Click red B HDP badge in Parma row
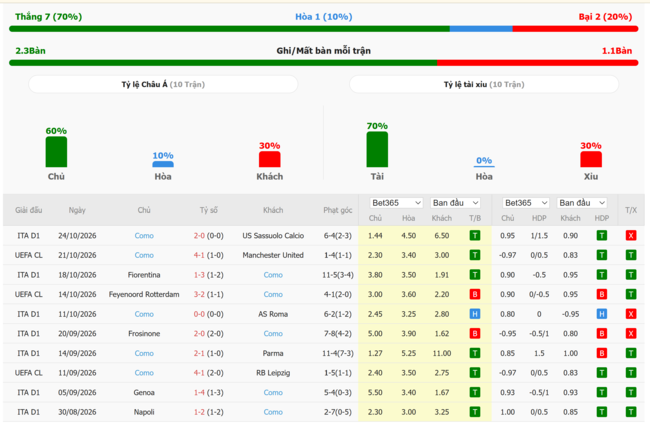650x423 pixels. (x=601, y=353)
